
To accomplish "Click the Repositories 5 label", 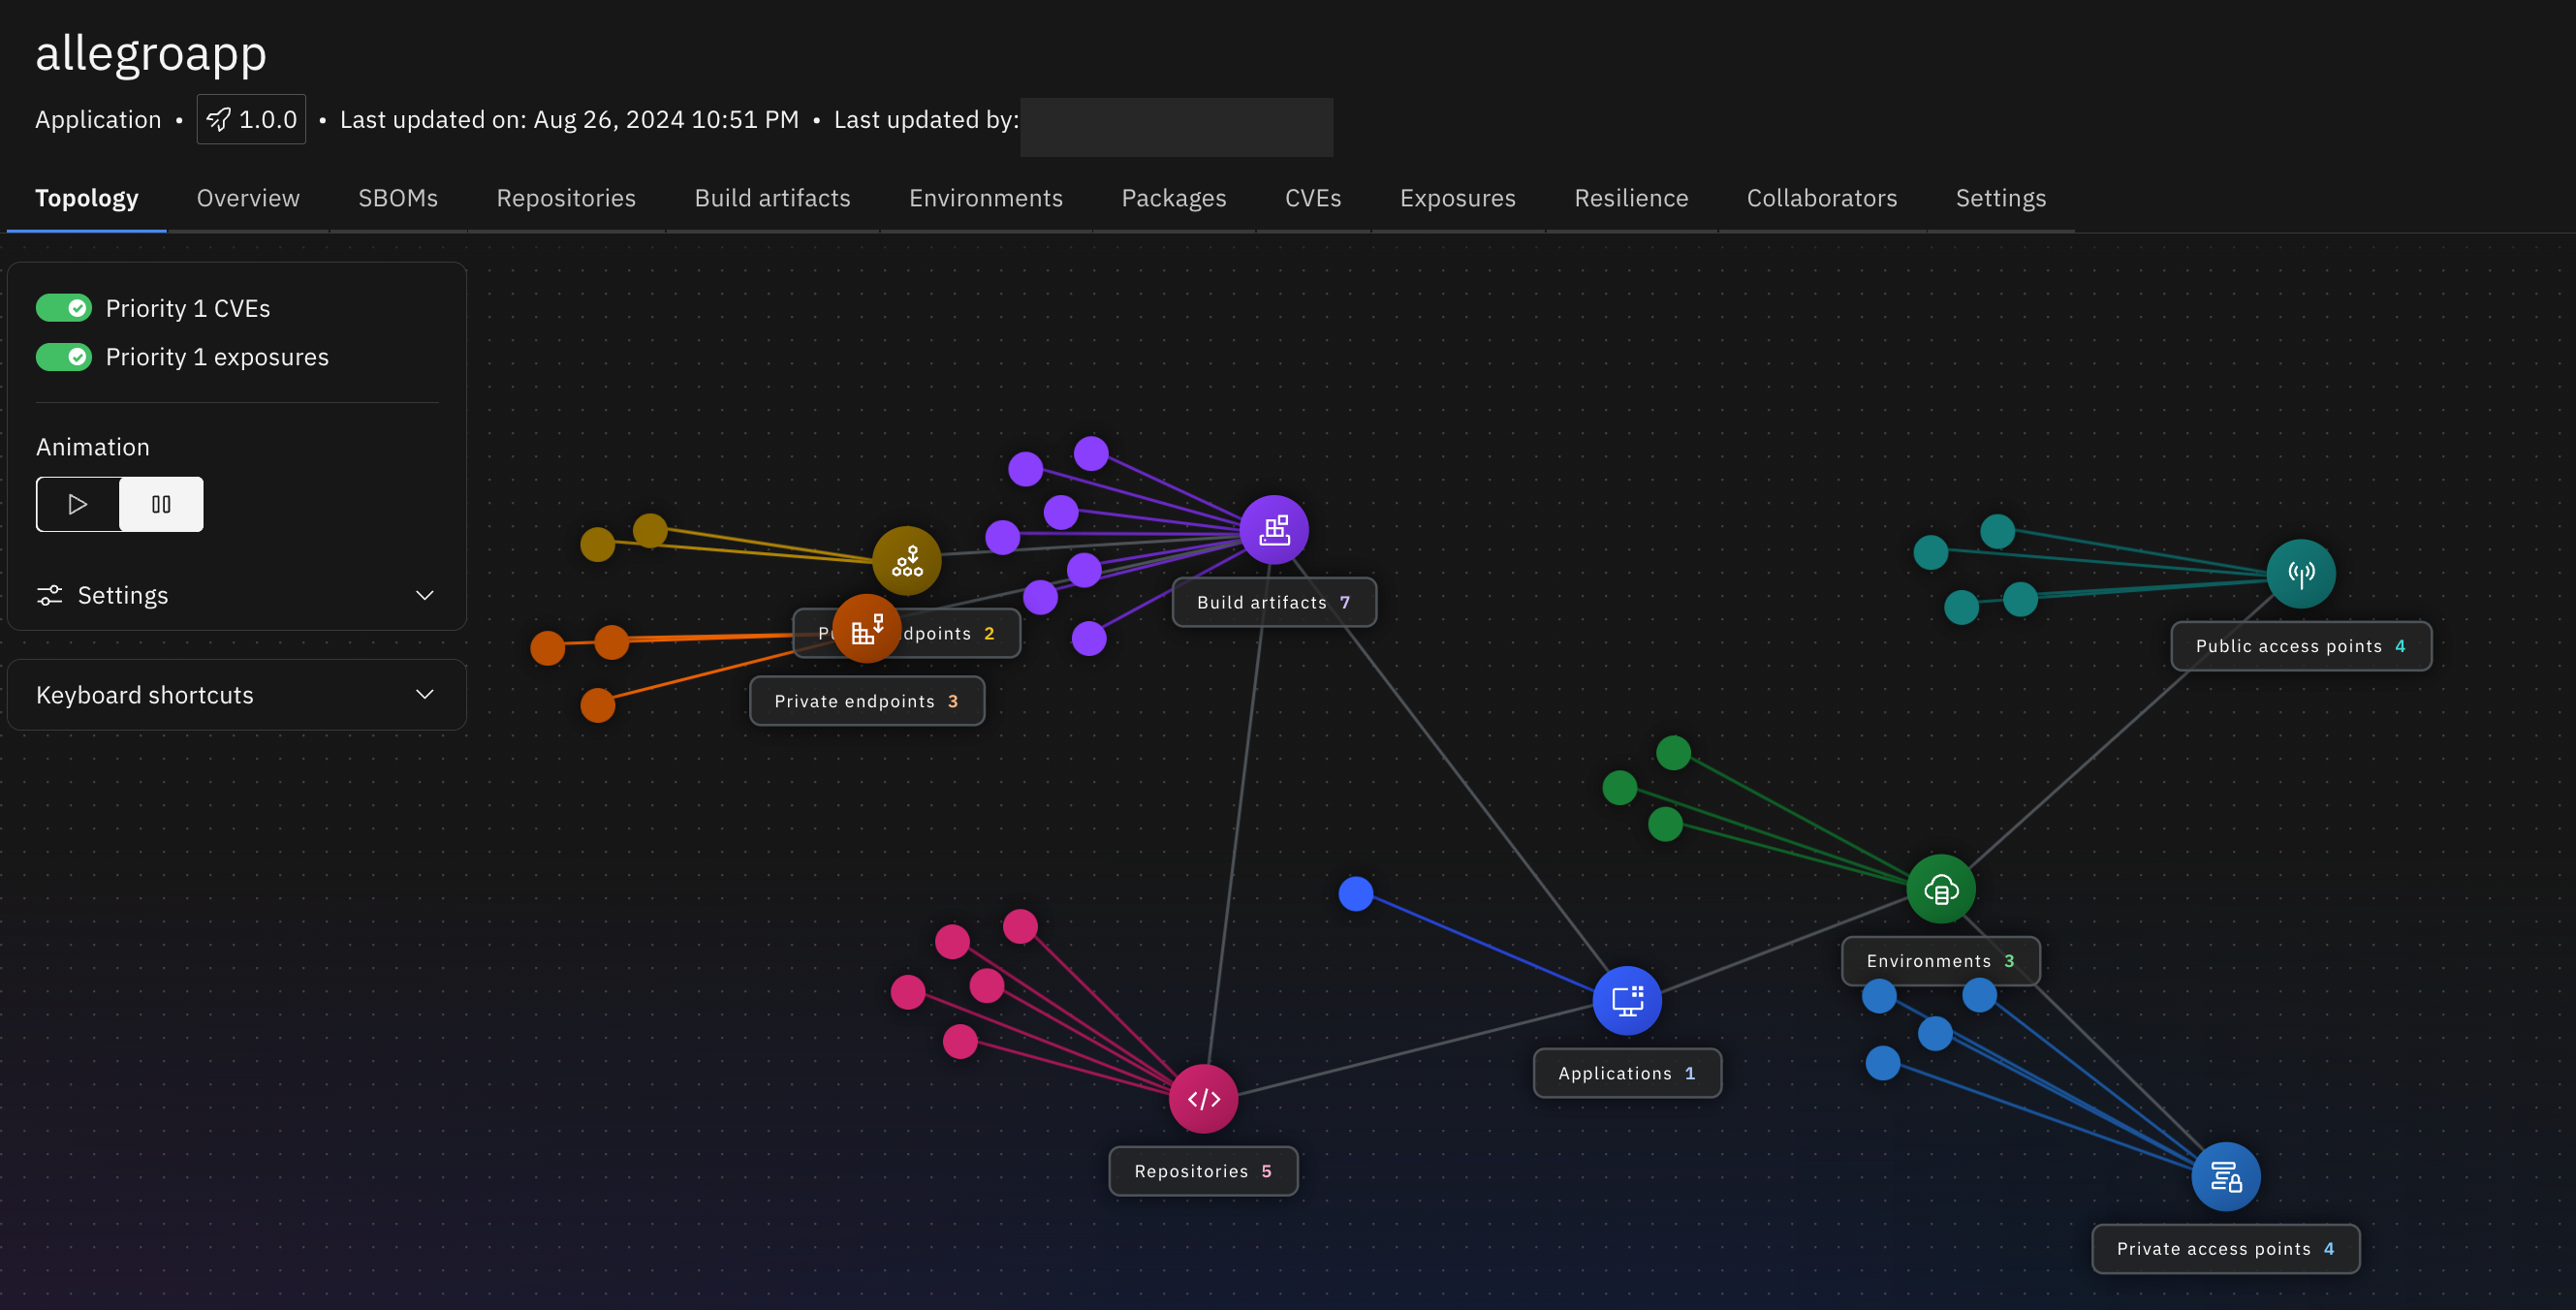I will (1202, 1170).
